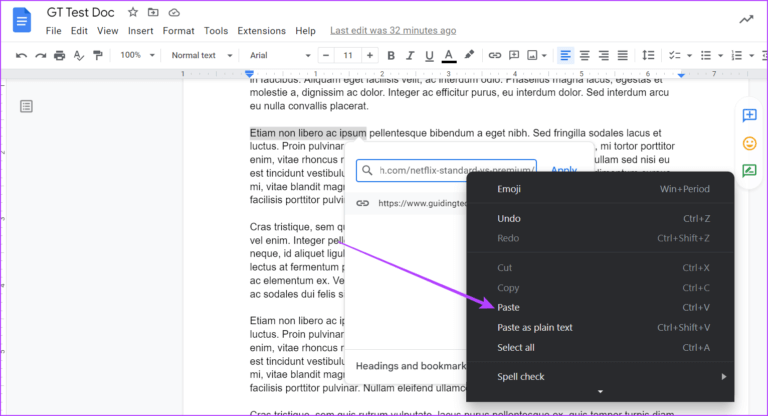Open the document outline icon
This screenshot has width=768, height=416.
coord(27,106)
